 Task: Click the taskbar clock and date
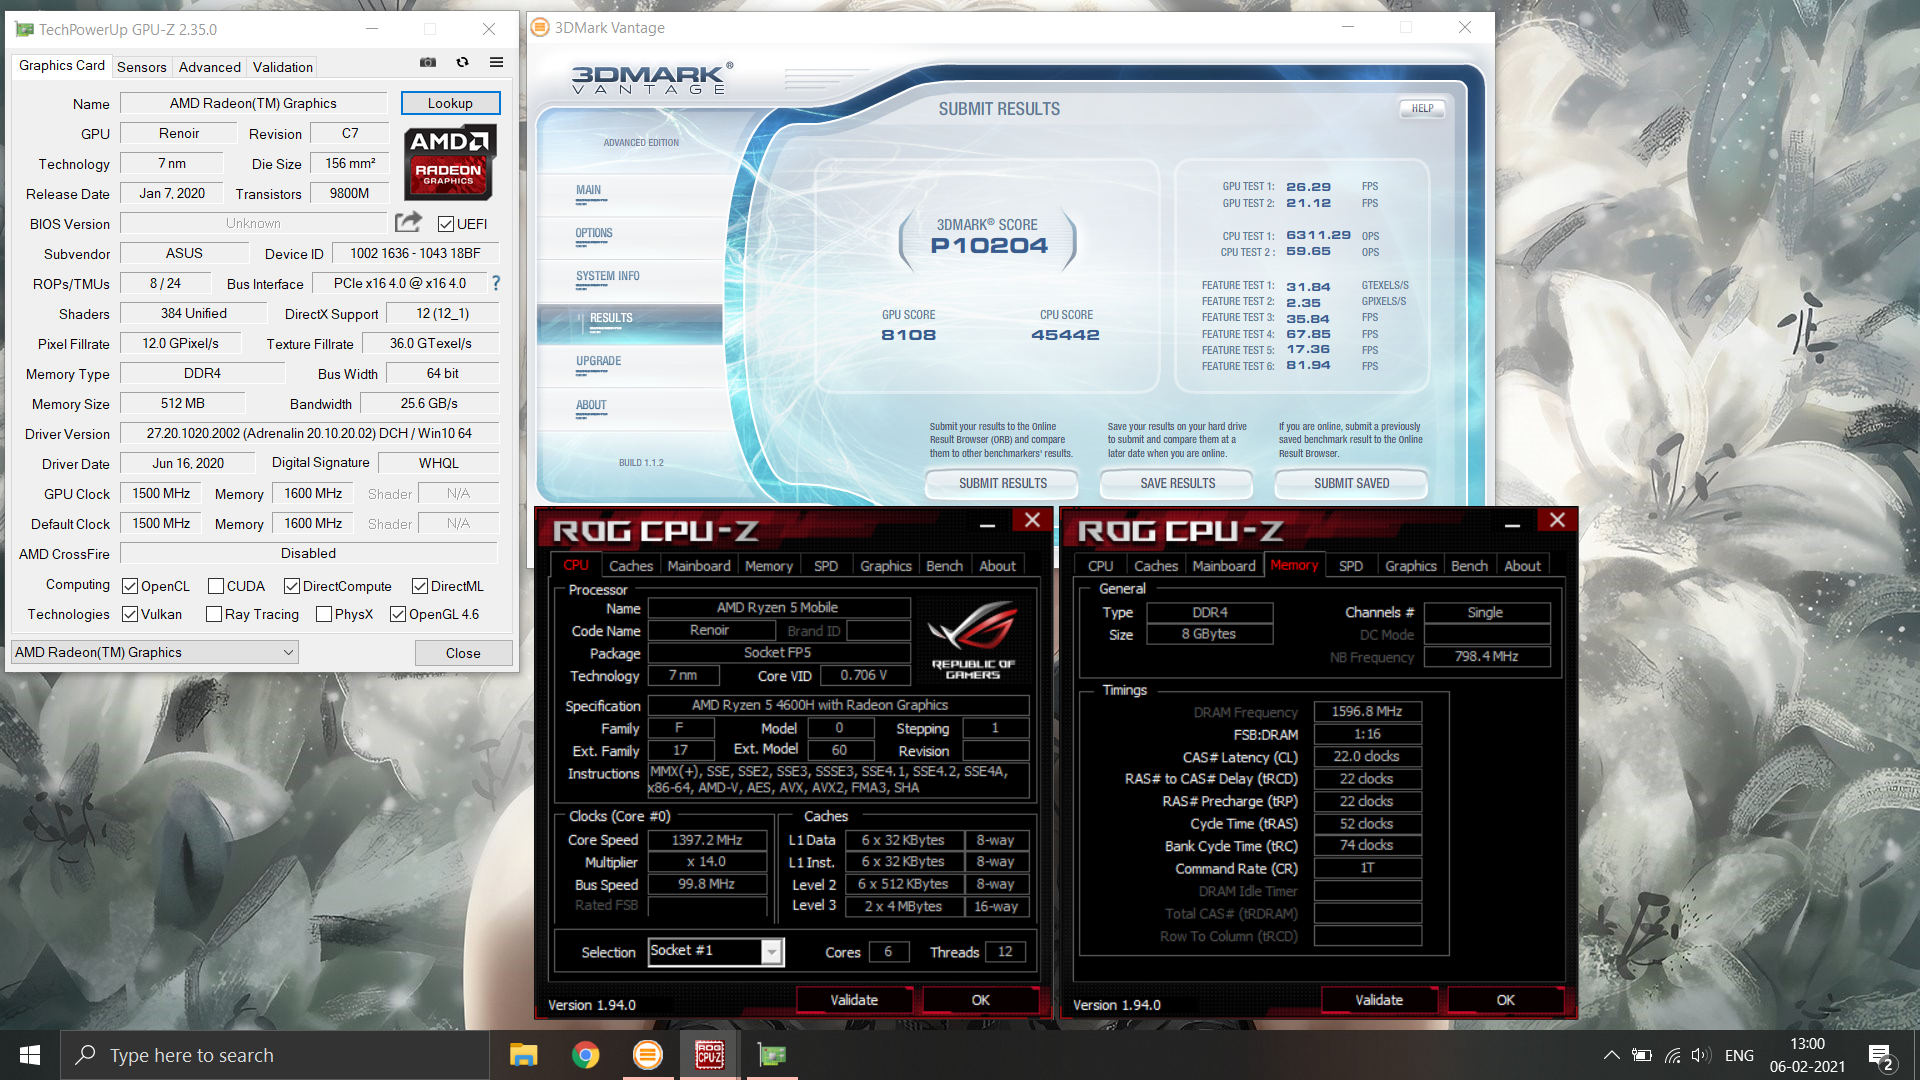(1807, 1055)
